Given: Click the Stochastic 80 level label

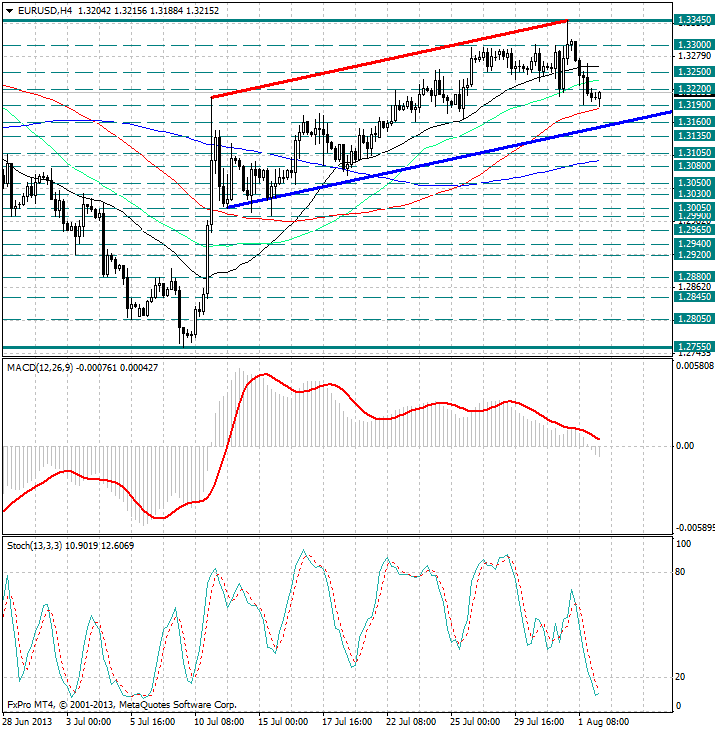Looking at the screenshot, I should (680, 572).
